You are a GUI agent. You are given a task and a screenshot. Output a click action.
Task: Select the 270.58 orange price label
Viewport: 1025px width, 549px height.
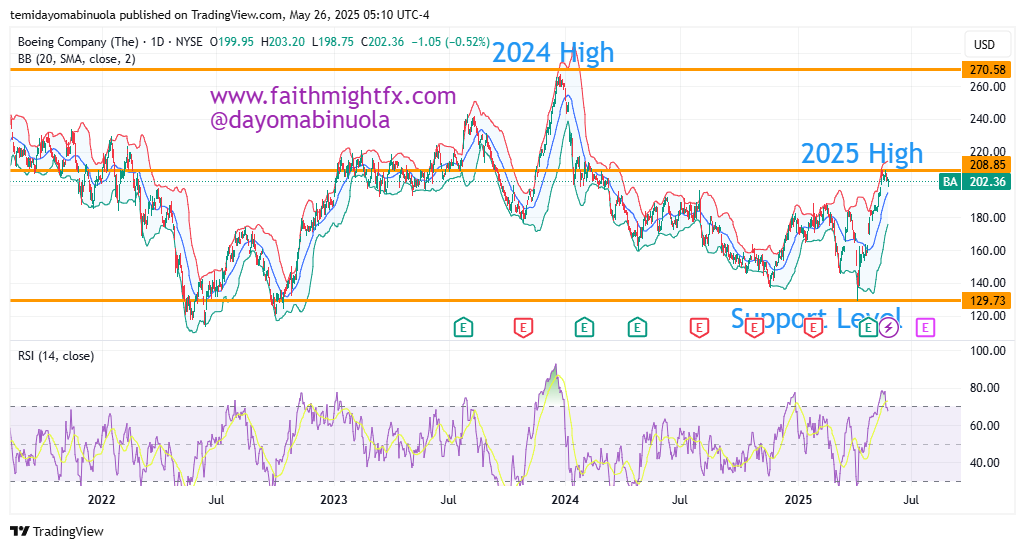[987, 70]
